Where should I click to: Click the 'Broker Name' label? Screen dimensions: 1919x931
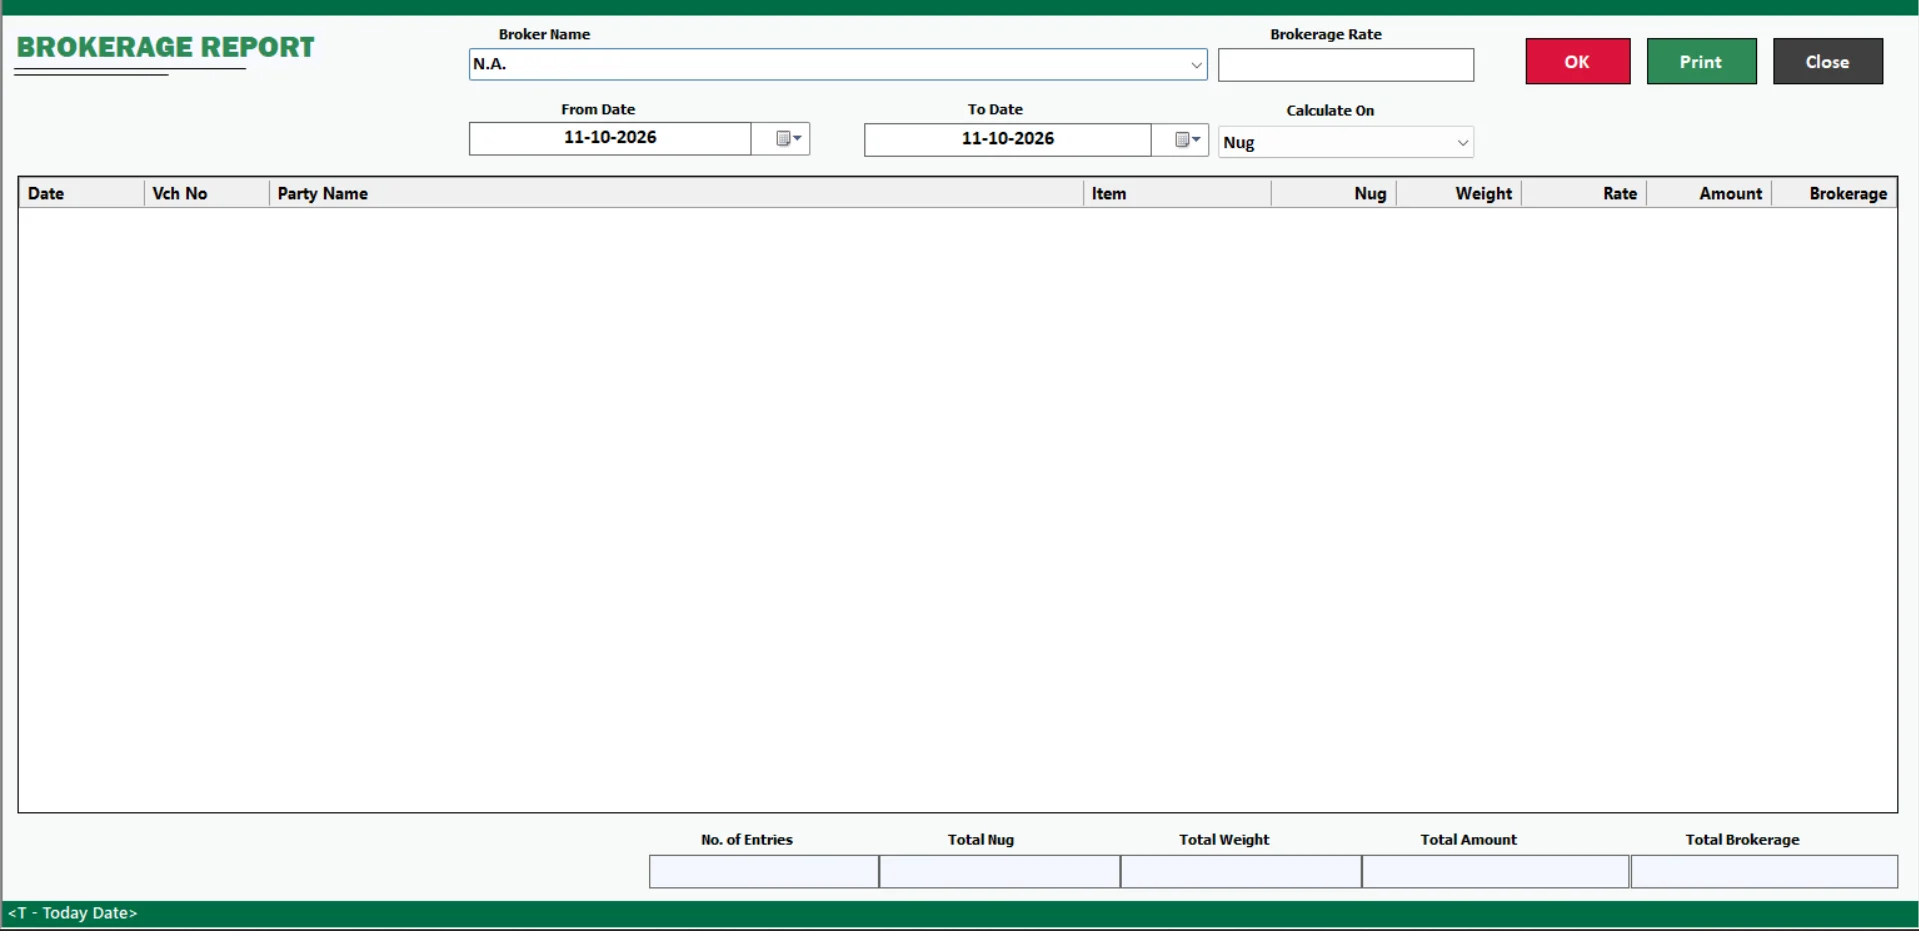pos(544,34)
